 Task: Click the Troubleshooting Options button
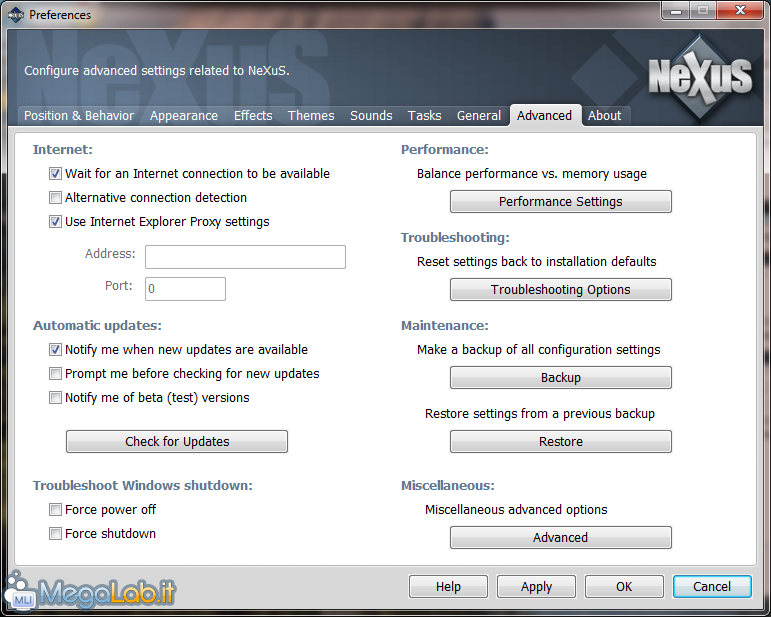pyautogui.click(x=560, y=290)
